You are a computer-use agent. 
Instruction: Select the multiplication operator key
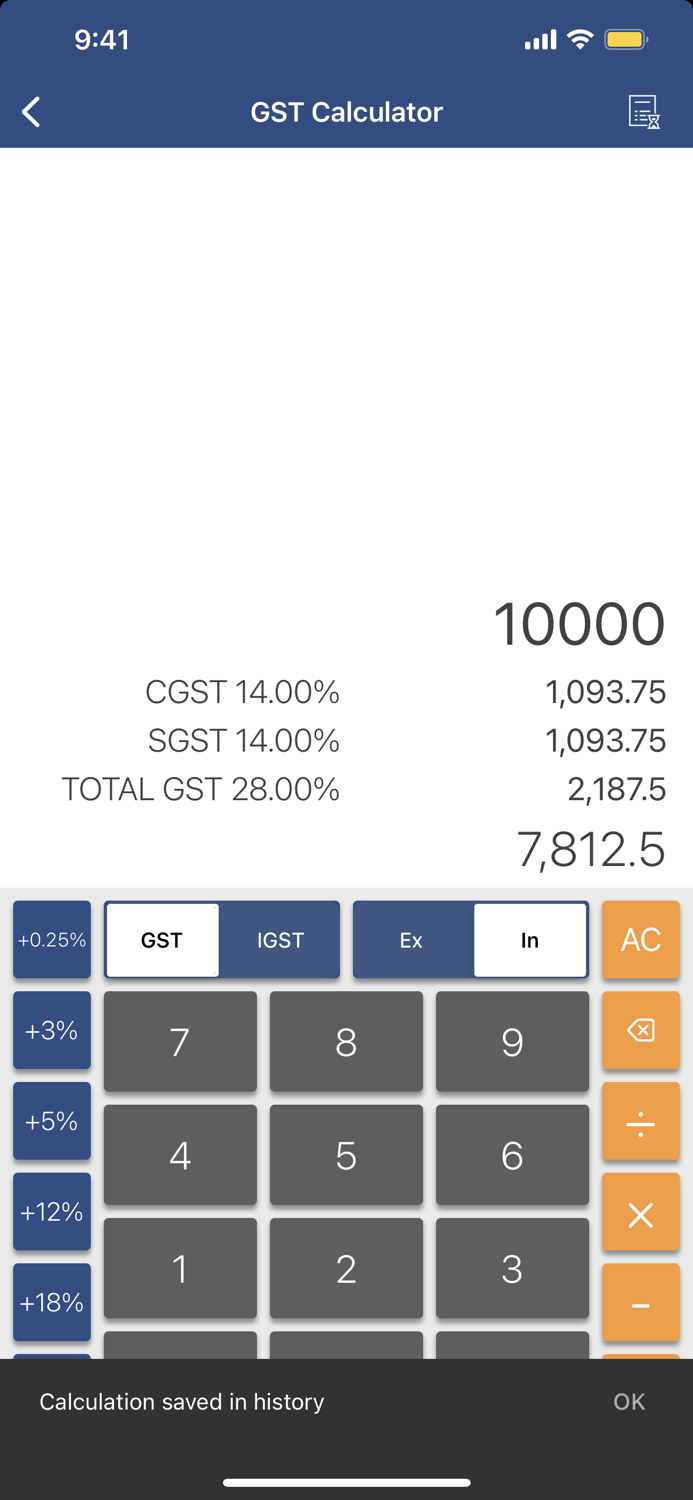[x=640, y=1212]
